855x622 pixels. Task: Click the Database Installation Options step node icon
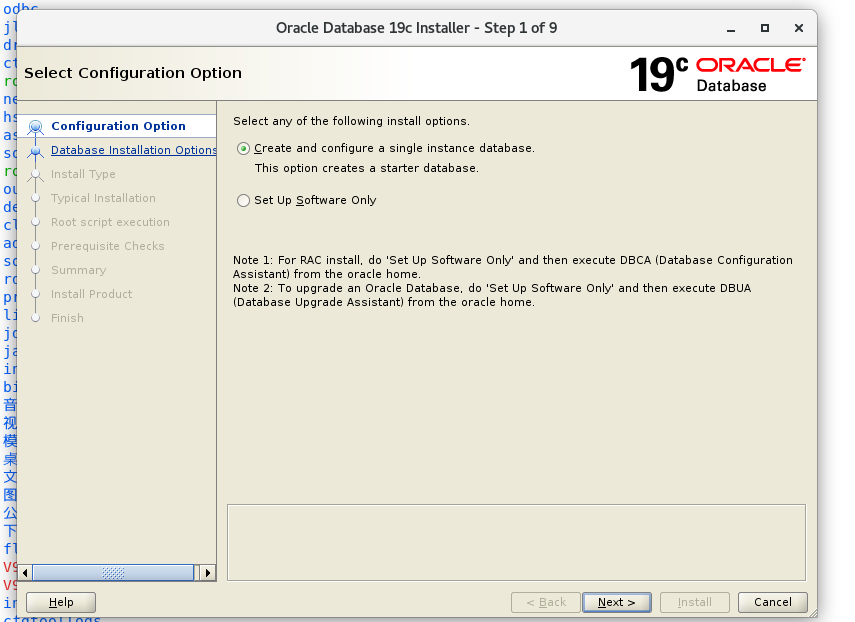tap(35, 151)
